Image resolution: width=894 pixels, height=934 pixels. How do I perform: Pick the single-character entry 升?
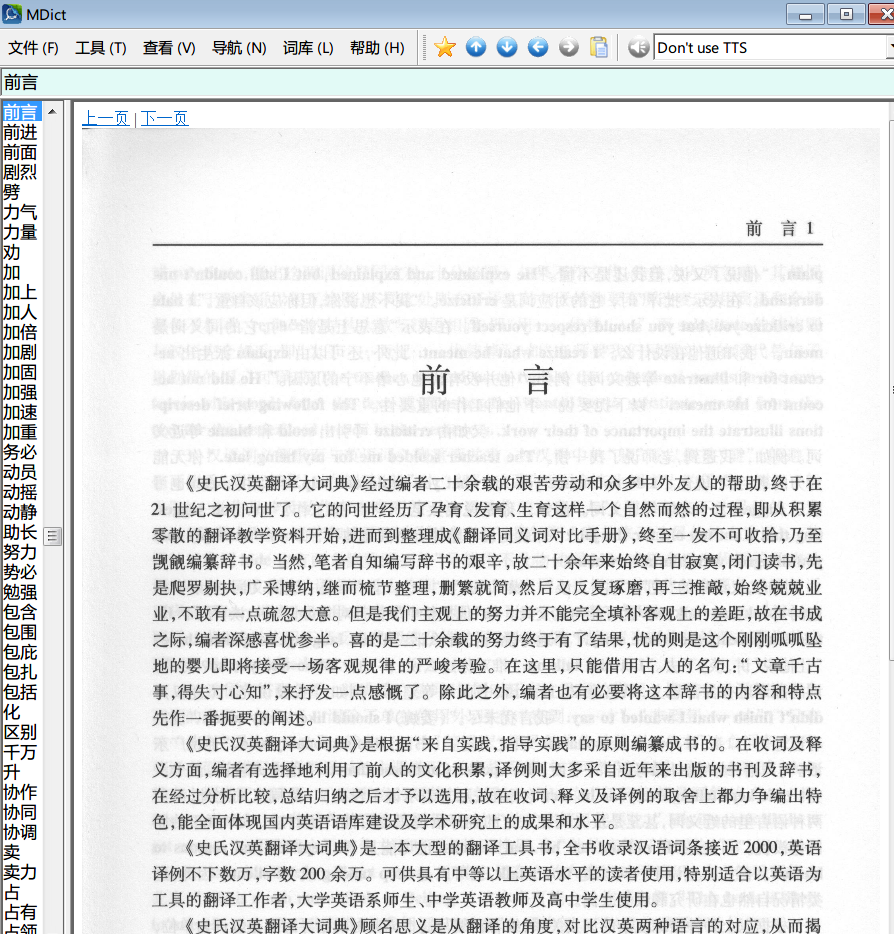coord(12,771)
